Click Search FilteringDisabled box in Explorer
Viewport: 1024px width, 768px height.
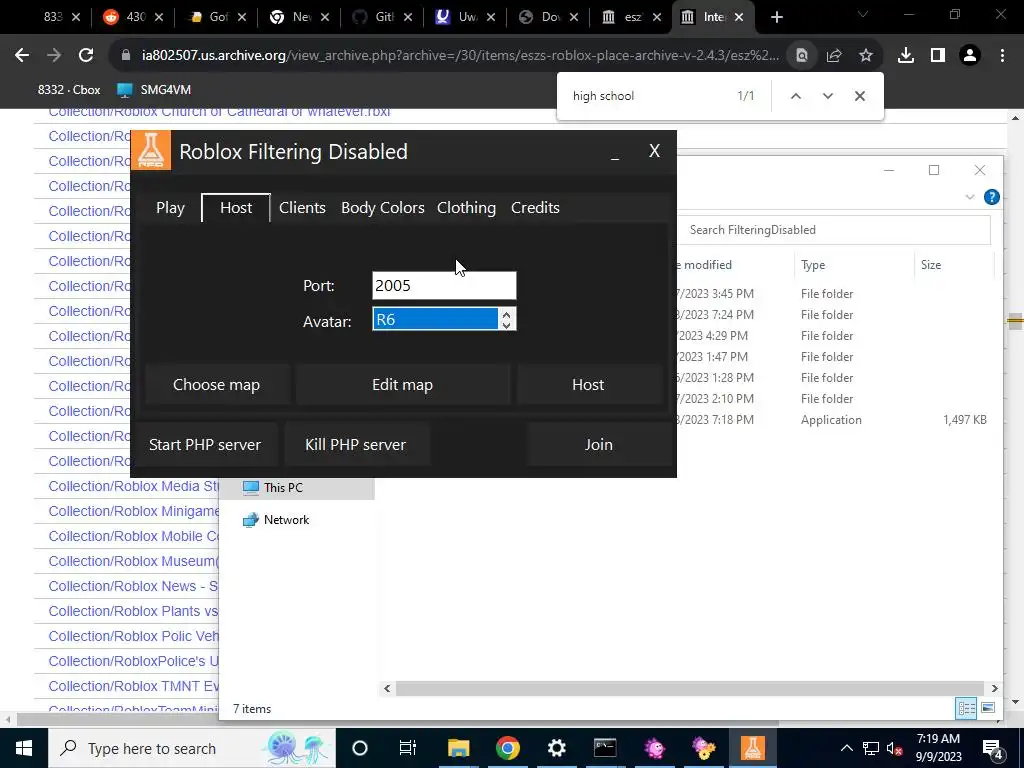click(834, 230)
